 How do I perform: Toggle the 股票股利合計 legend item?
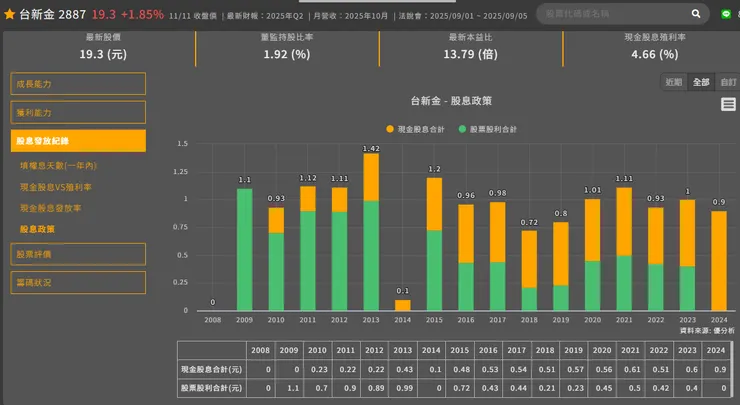[488, 129]
